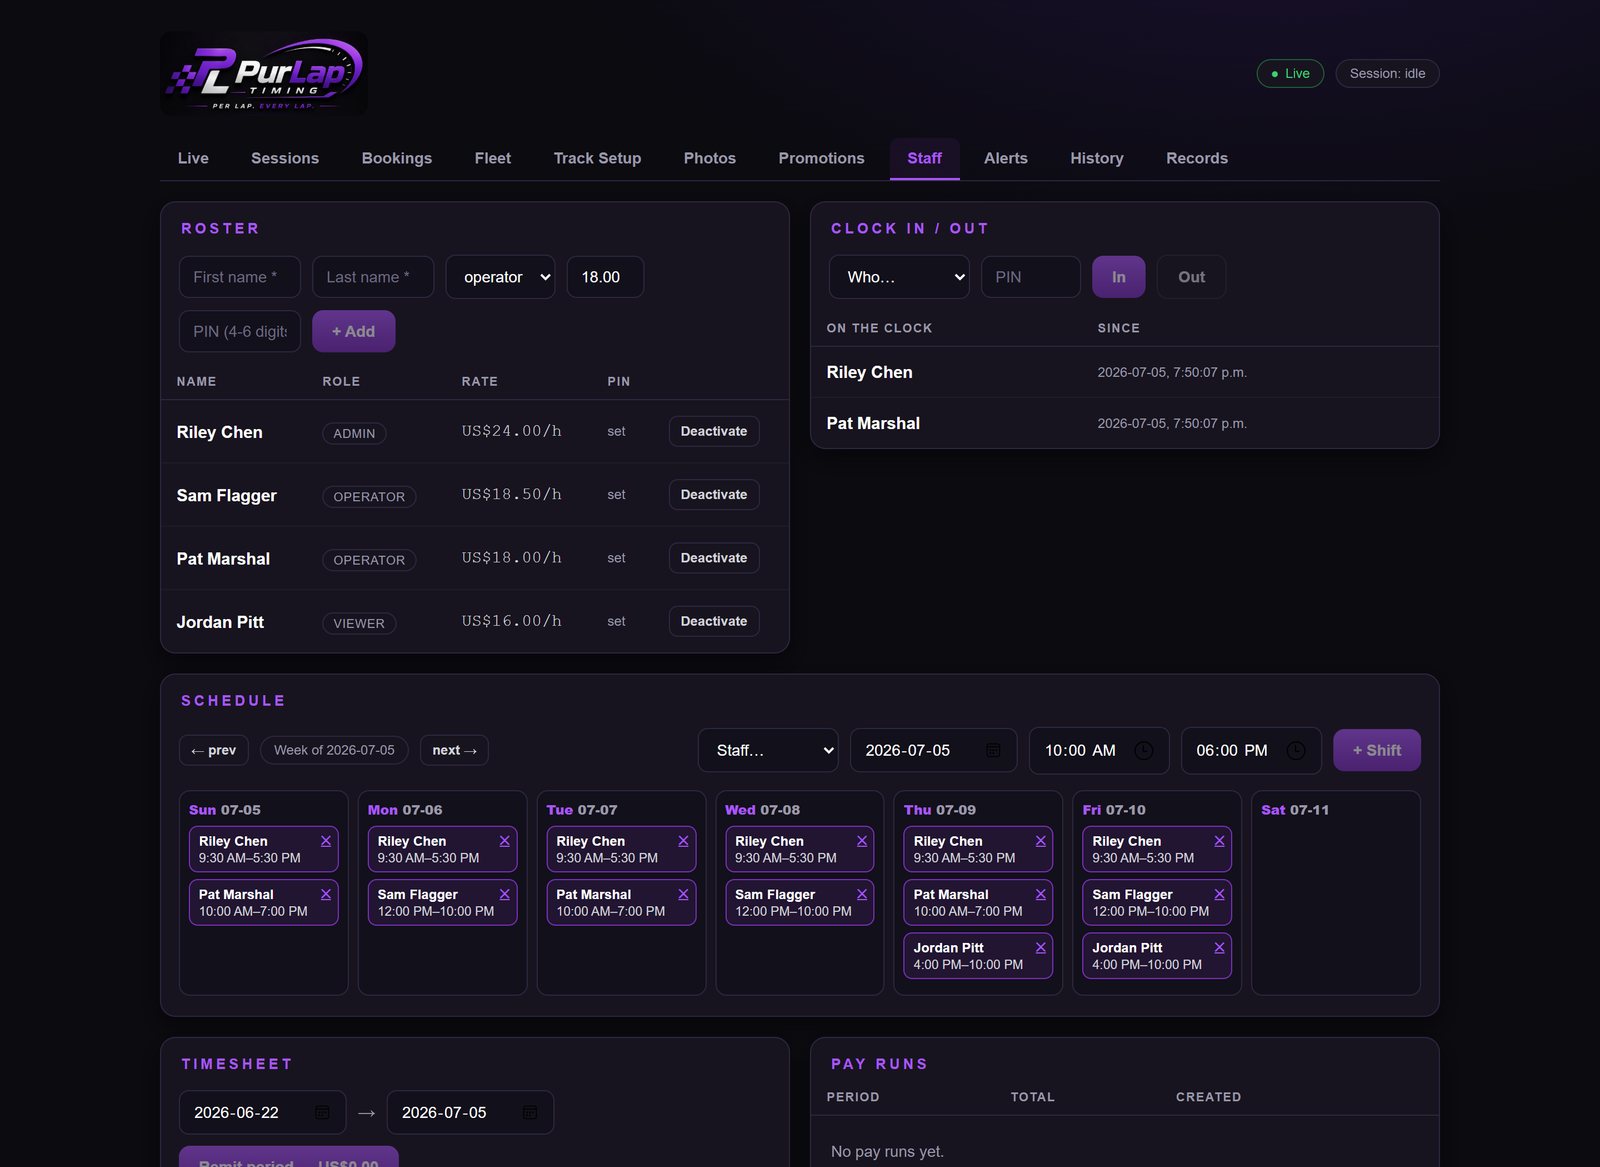Click the Live status badge

pos(1290,73)
